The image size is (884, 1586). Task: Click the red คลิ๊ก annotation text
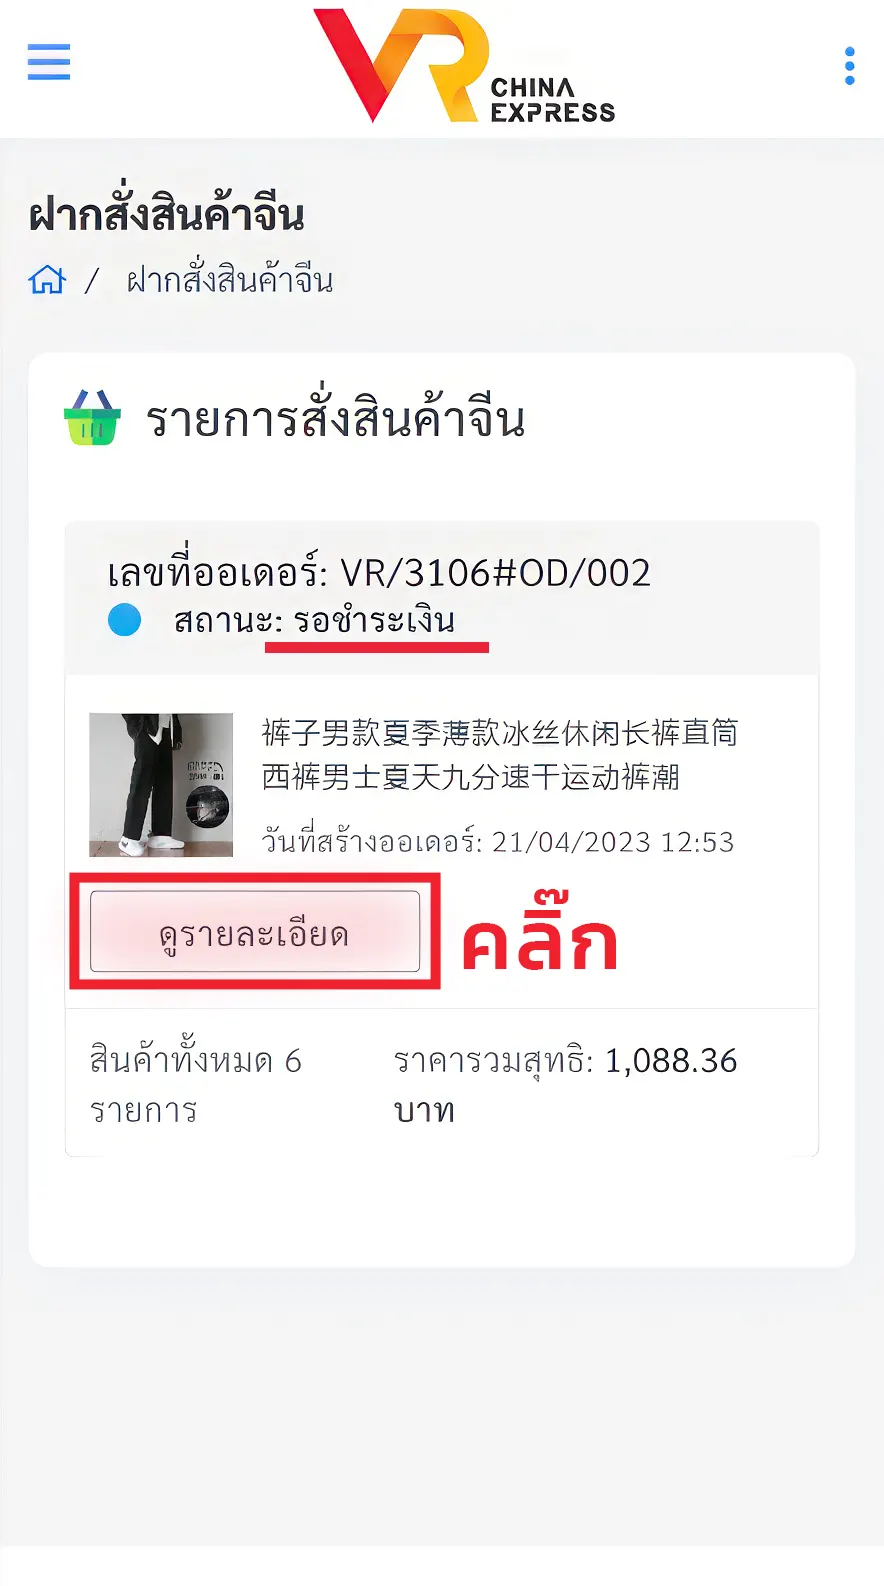click(539, 938)
